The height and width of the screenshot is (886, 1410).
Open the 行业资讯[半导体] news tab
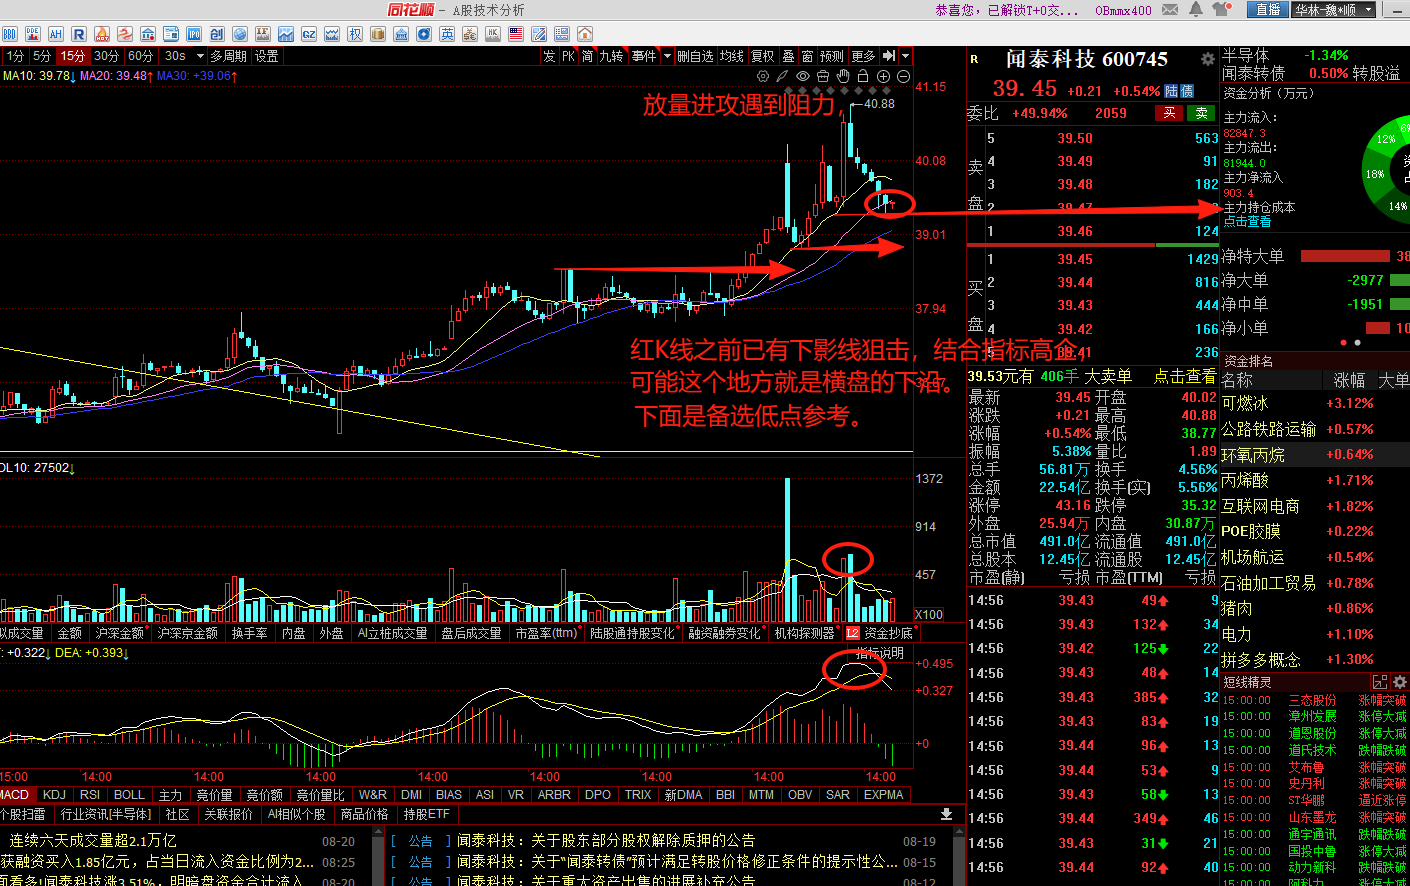106,814
